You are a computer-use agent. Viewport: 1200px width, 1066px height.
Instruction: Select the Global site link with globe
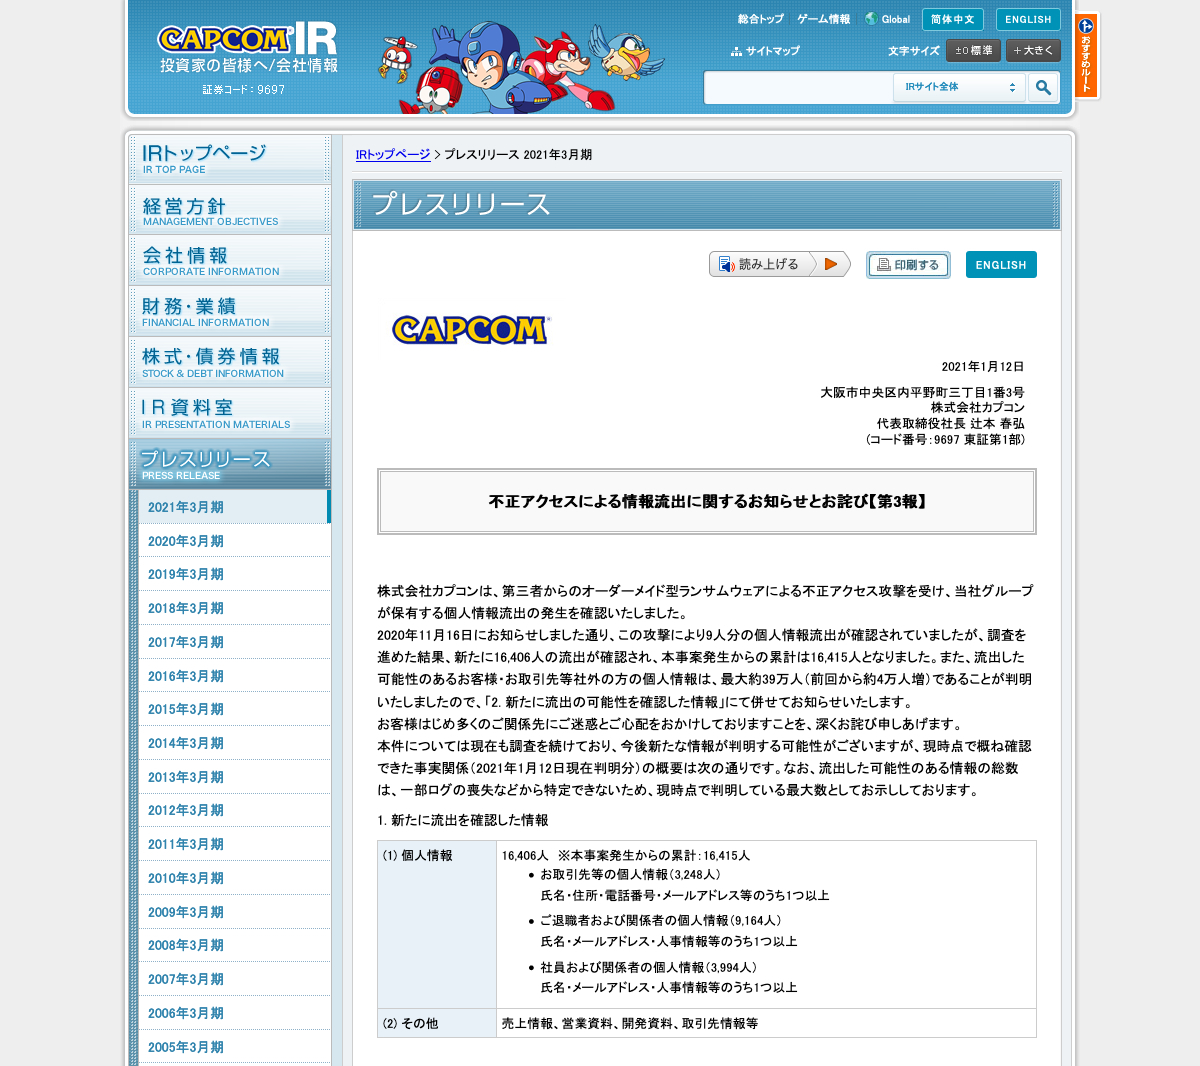888,19
